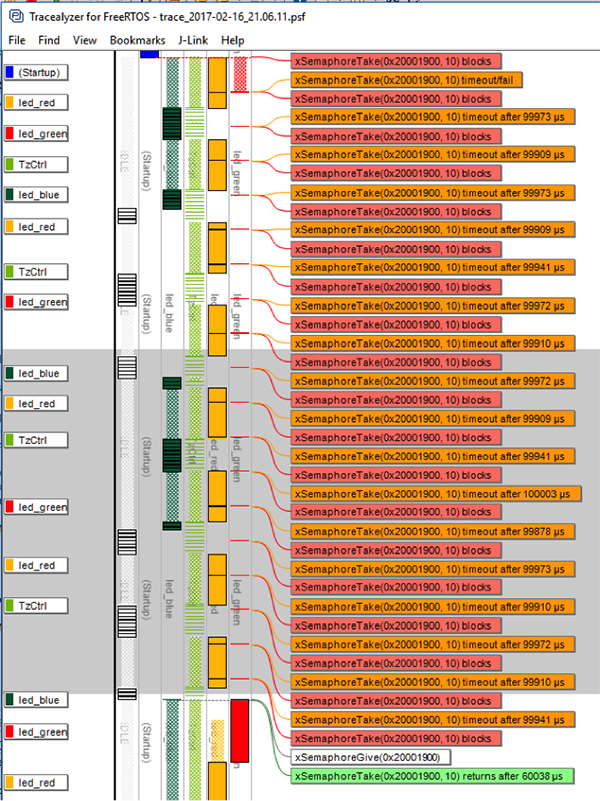
Task: Click the bottom-most led_blue task label
Action: (x=36, y=700)
